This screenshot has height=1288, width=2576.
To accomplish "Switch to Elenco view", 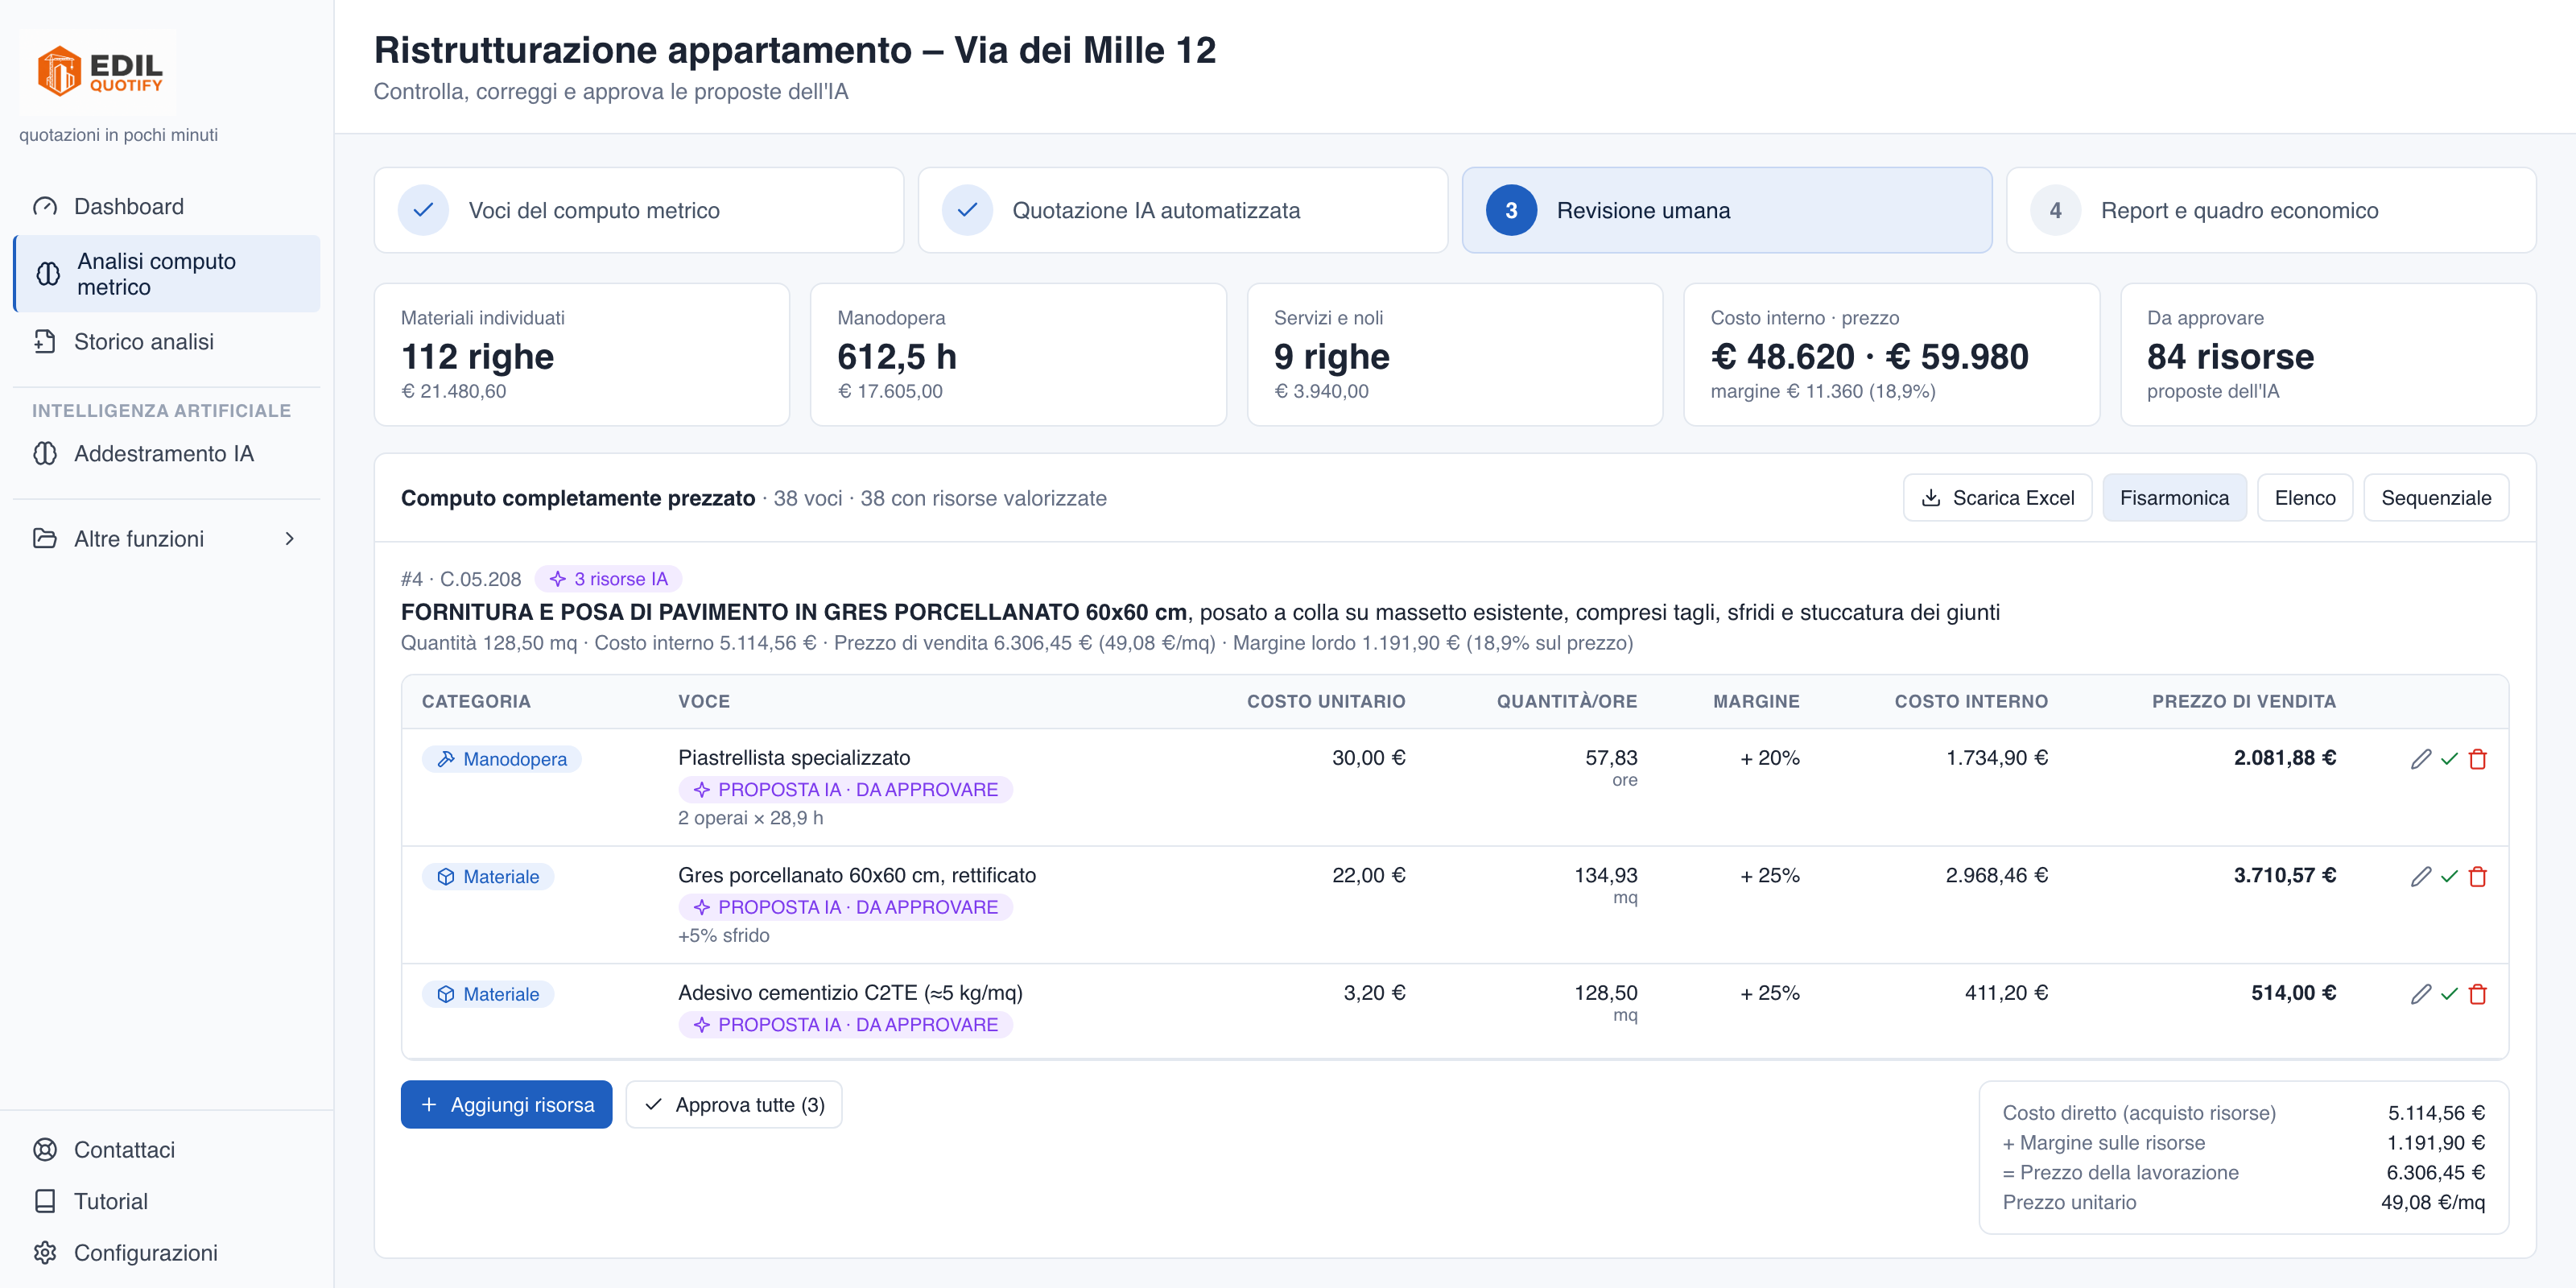I will pyautogui.click(x=2305, y=498).
